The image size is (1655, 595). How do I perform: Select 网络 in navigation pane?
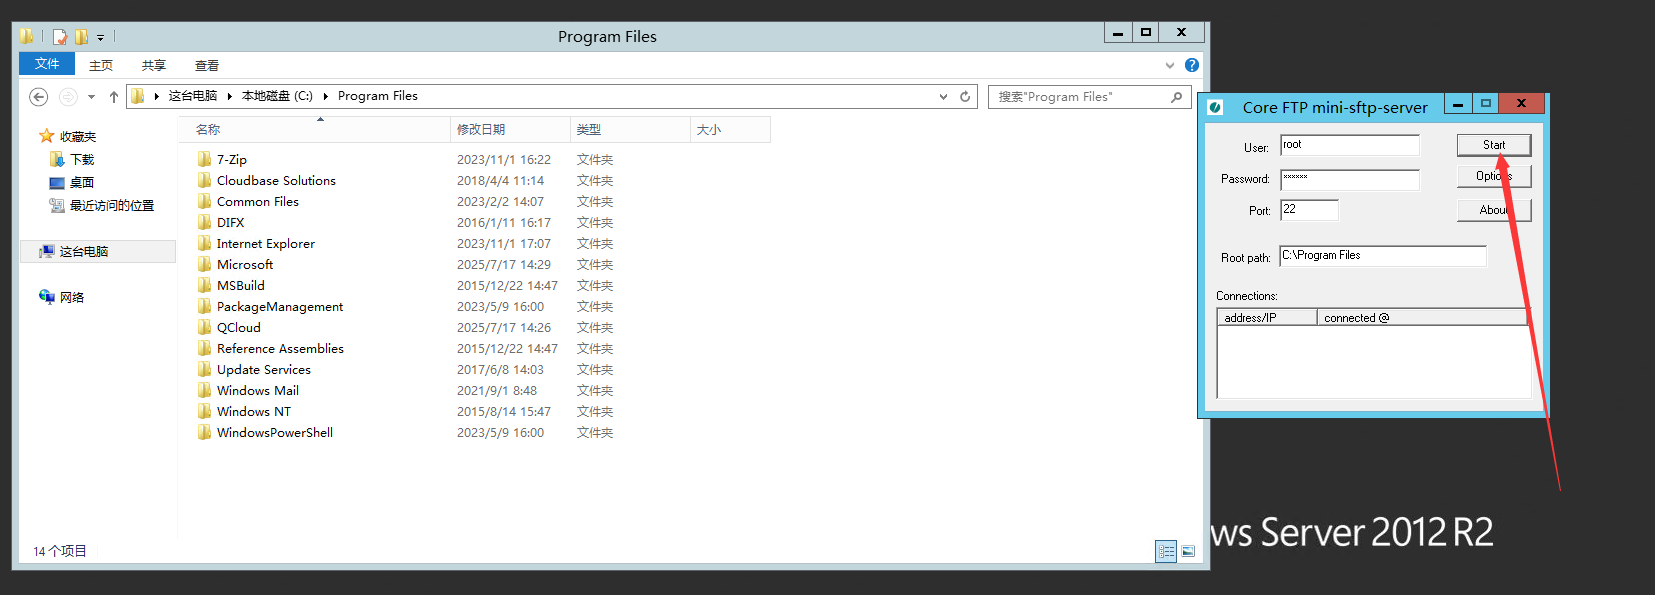(x=71, y=297)
